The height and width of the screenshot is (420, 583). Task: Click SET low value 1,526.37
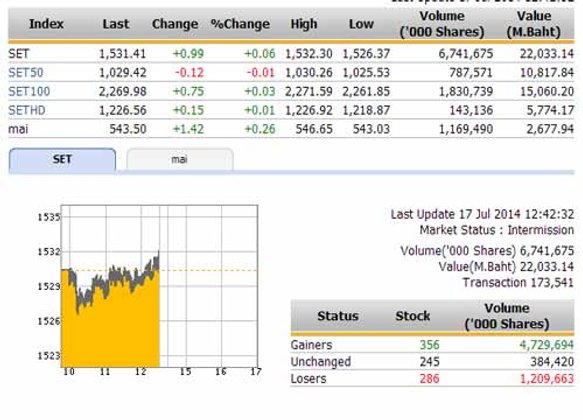pos(366,54)
